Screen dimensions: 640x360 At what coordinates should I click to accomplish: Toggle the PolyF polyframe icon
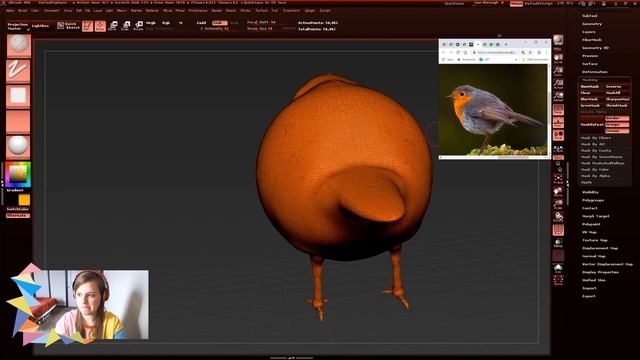[558, 230]
